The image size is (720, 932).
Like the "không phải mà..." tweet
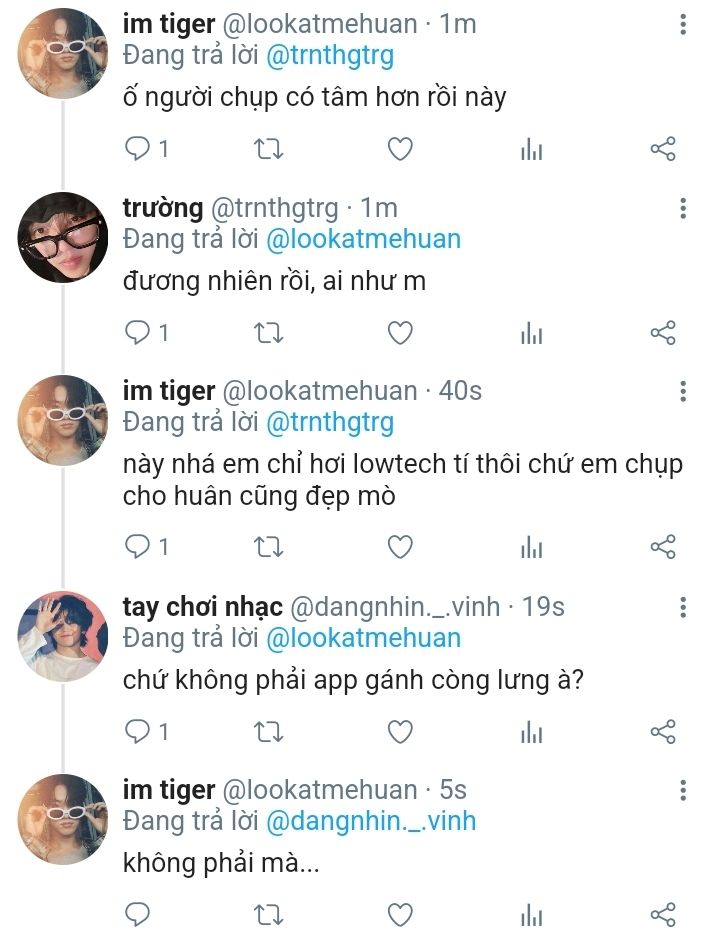[x=400, y=914]
